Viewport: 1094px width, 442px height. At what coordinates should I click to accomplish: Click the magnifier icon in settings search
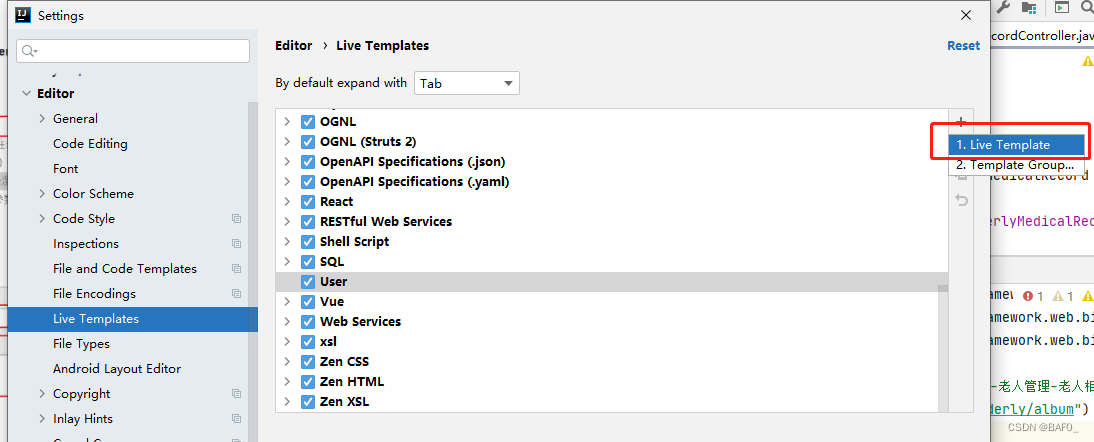(x=29, y=51)
